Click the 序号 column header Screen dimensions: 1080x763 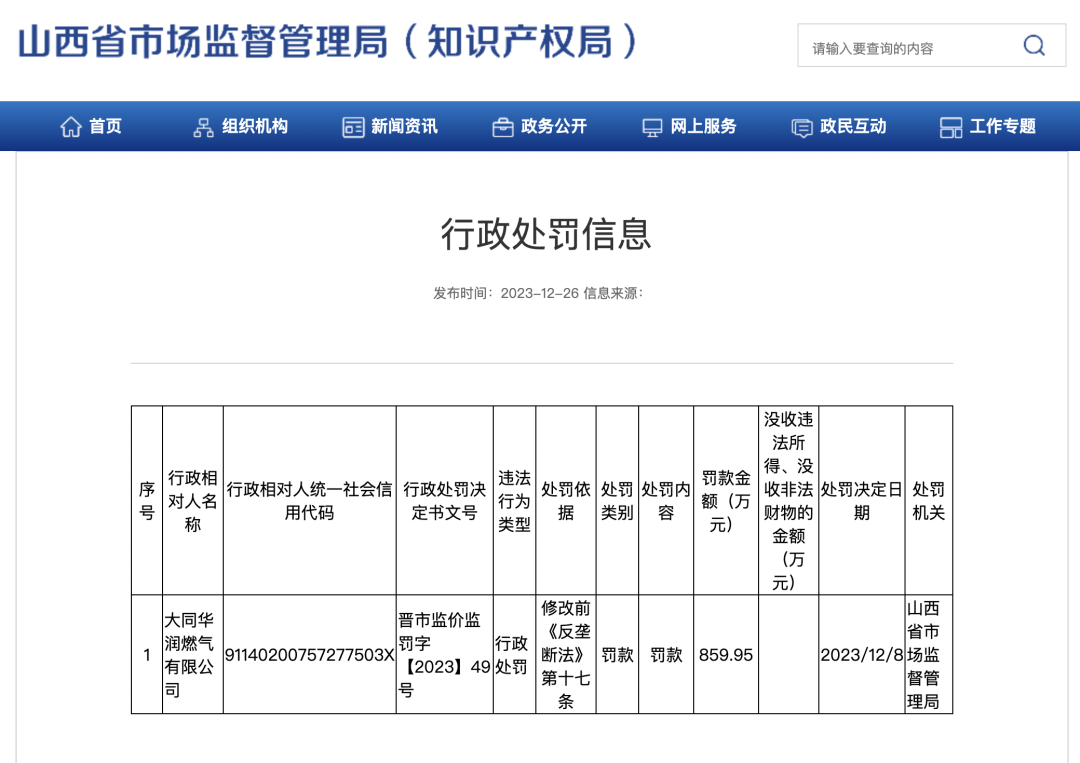tap(147, 501)
